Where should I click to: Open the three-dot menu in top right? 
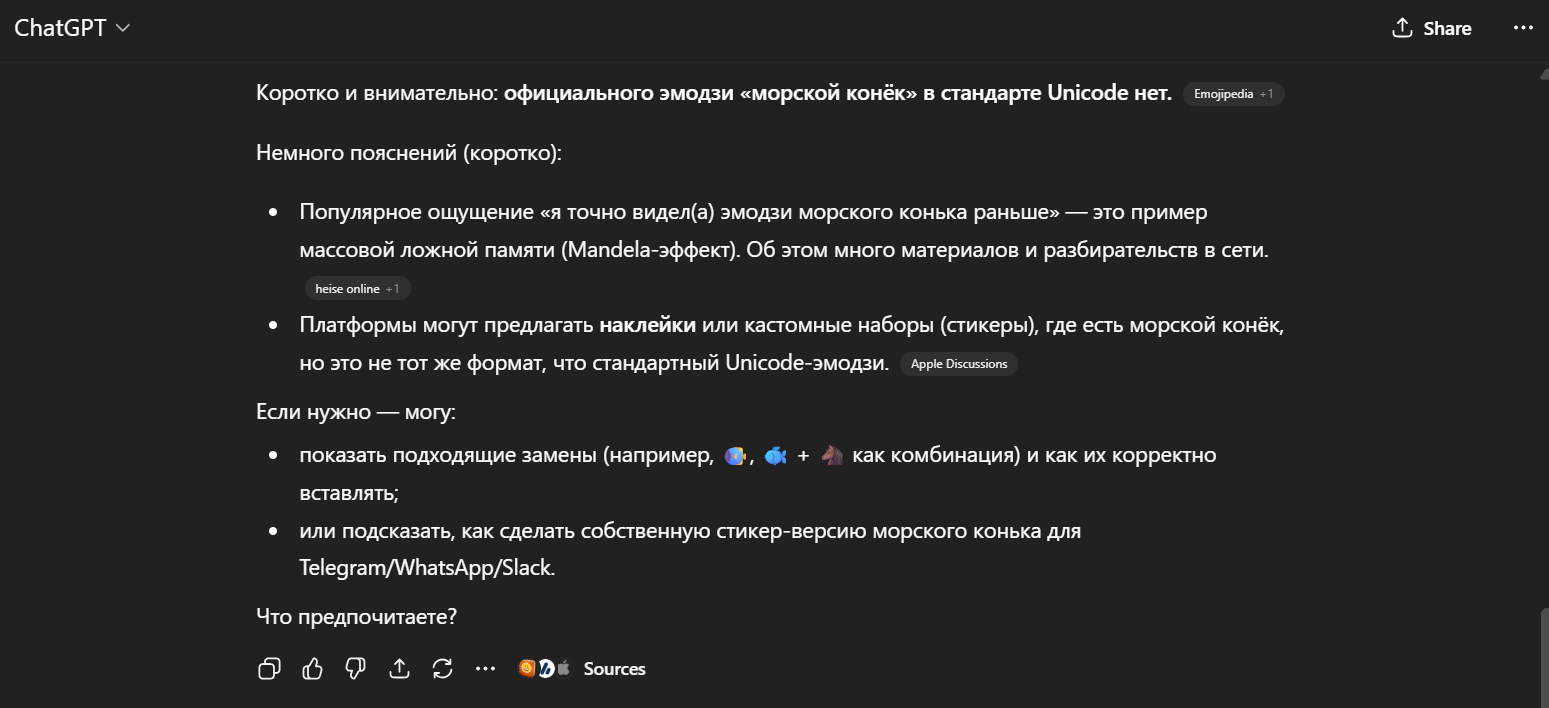pyautogui.click(x=1523, y=28)
